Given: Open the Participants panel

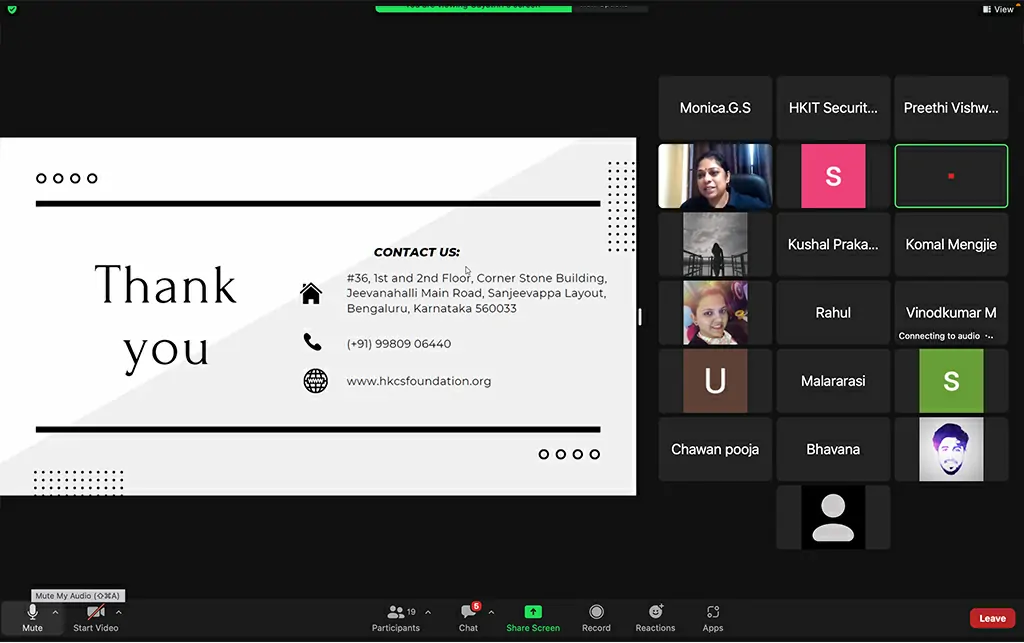Looking at the screenshot, I should tap(395, 618).
